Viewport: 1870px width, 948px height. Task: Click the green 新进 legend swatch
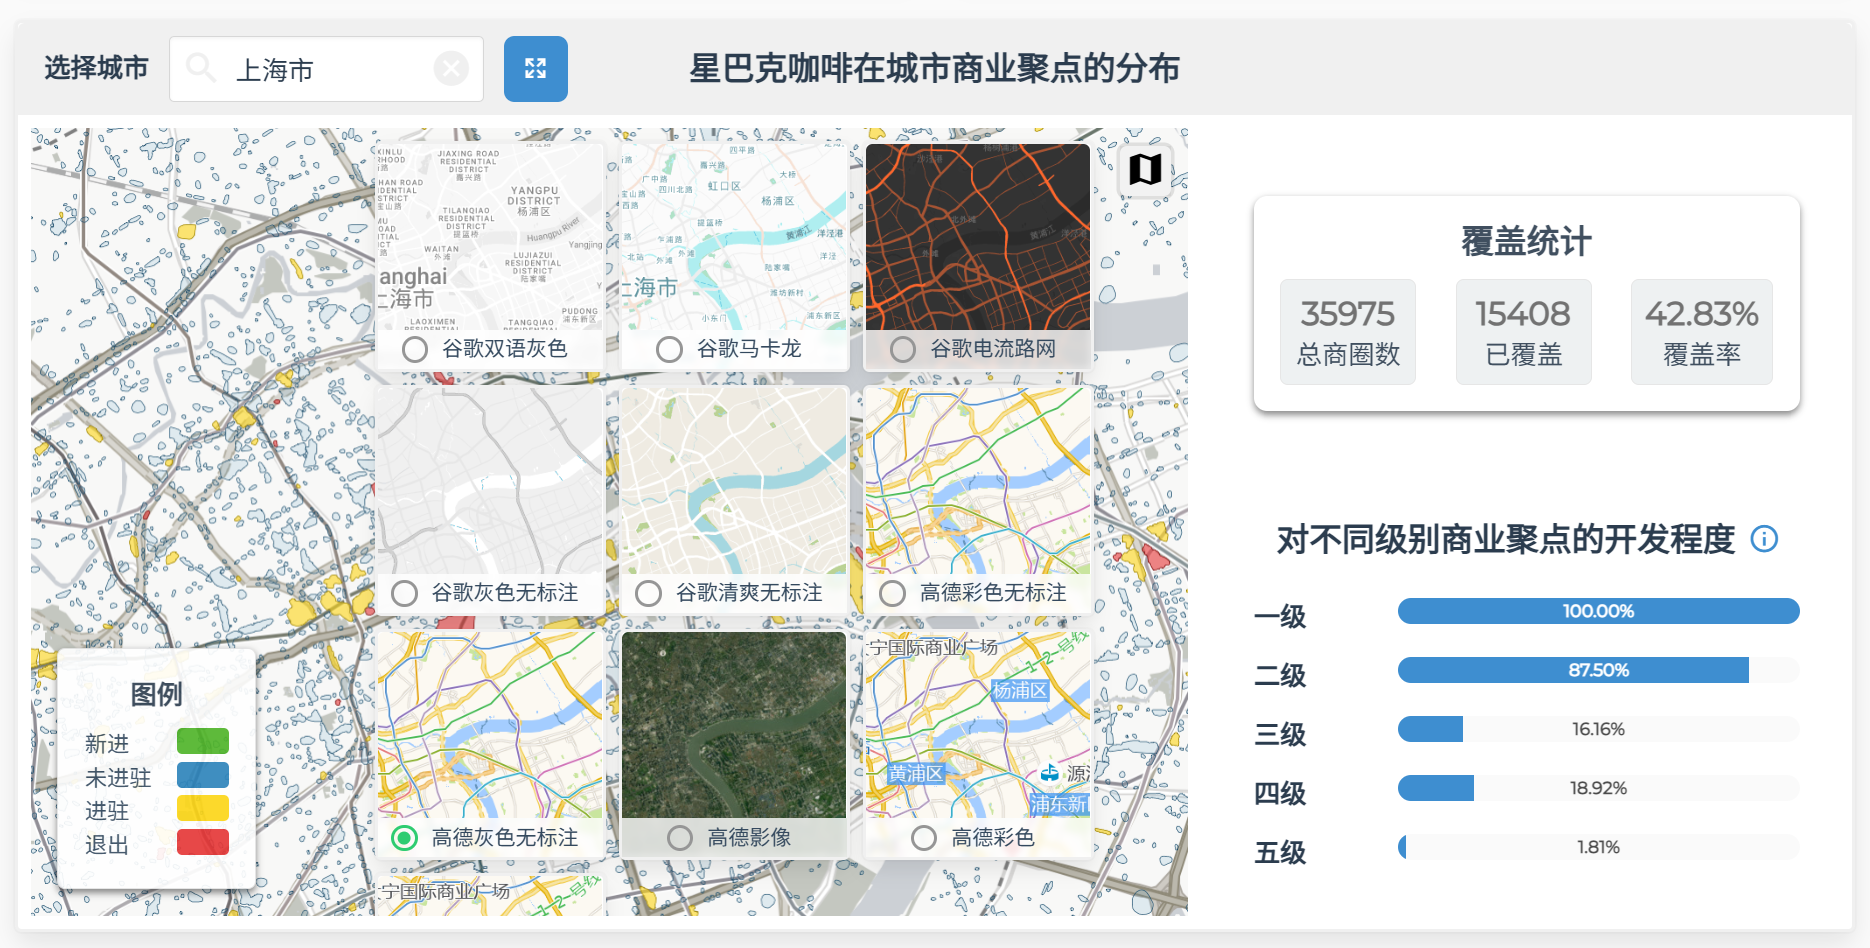(x=203, y=741)
